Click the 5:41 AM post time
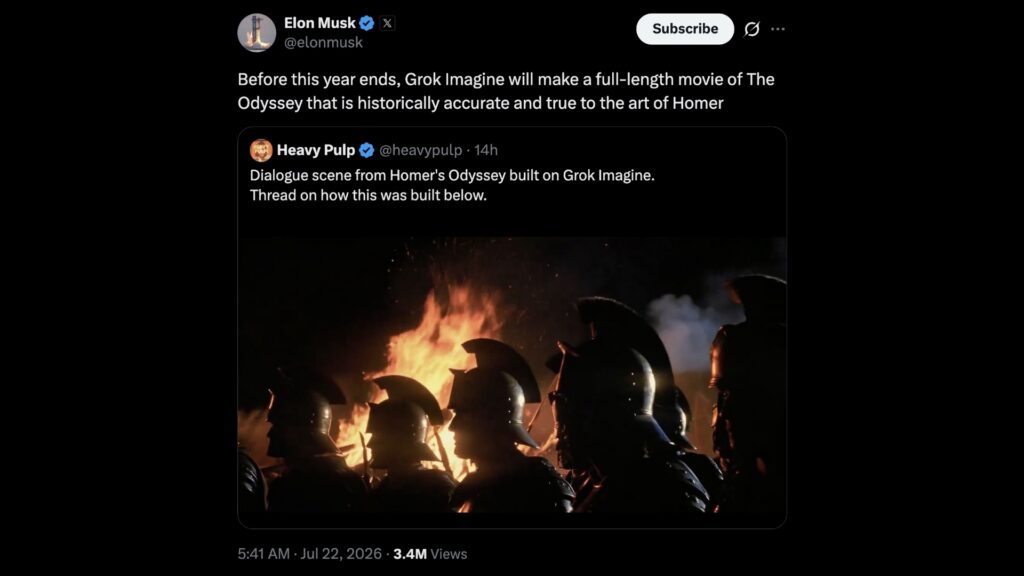The height and width of the screenshot is (576, 1024). 264,554
